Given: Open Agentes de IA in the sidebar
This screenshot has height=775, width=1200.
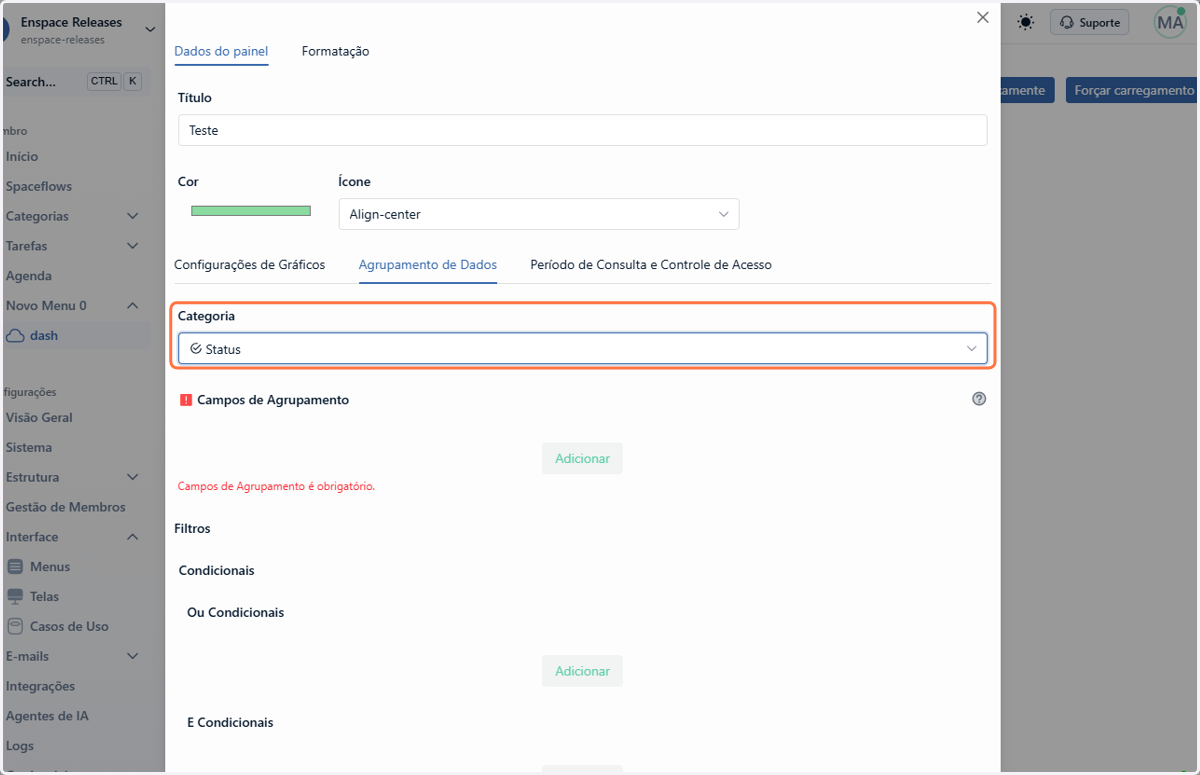Looking at the screenshot, I should pyautogui.click(x=47, y=716).
